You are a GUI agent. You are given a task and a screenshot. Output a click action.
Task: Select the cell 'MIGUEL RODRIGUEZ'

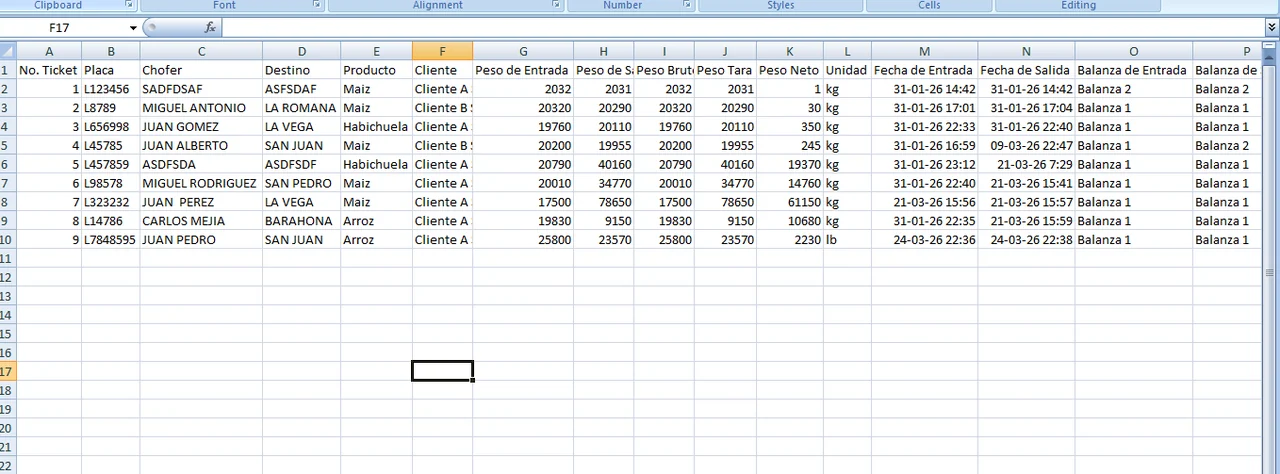201,183
